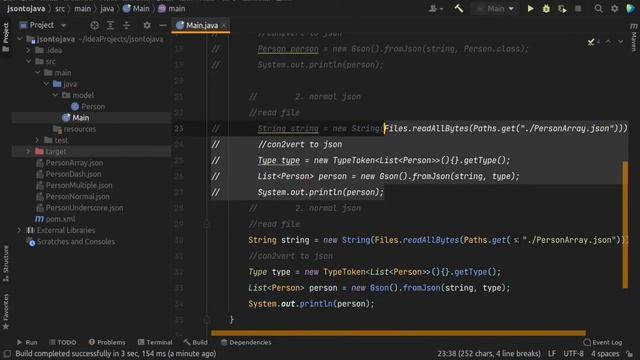Image resolution: width=640 pixels, height=360 pixels.
Task: Run with coverage icon in toolbar
Action: pyautogui.click(x=562, y=9)
